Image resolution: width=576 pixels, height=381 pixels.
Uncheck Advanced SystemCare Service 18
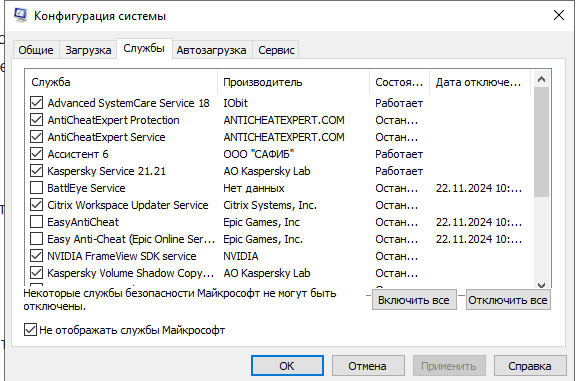36,103
